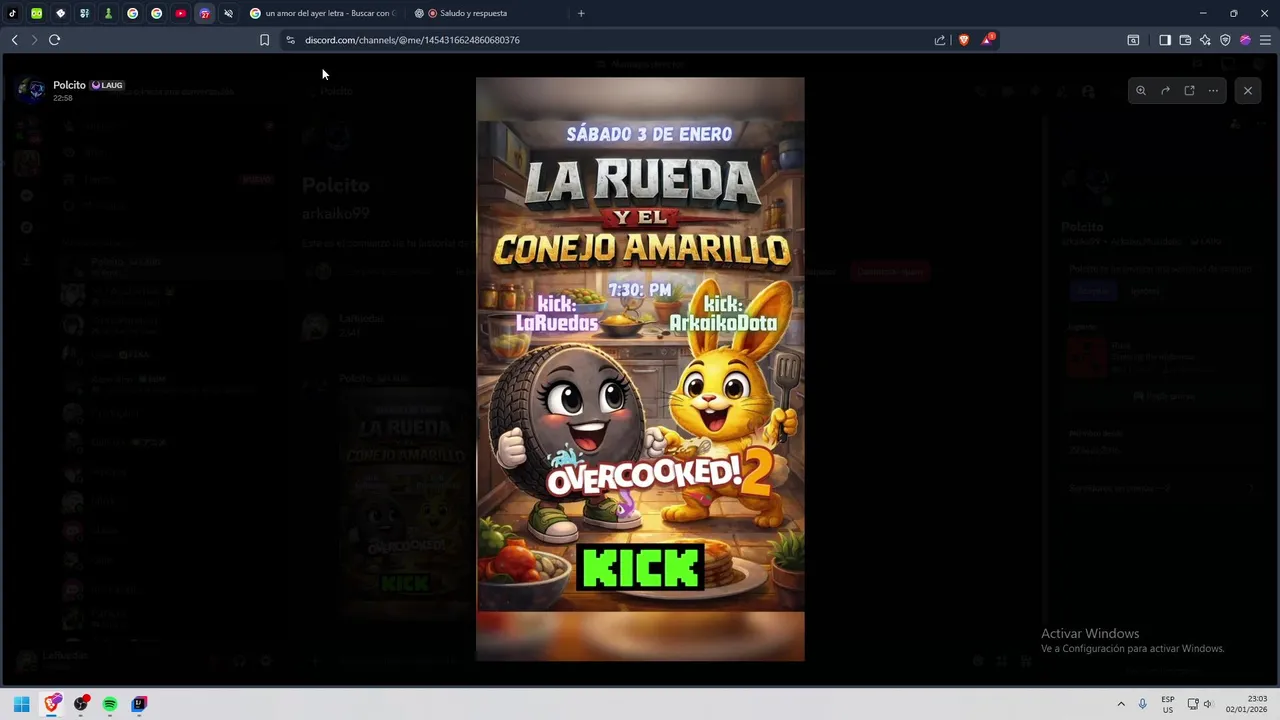The width and height of the screenshot is (1280, 720).
Task: Switch to the green face pinned tab
Action: click(36, 13)
